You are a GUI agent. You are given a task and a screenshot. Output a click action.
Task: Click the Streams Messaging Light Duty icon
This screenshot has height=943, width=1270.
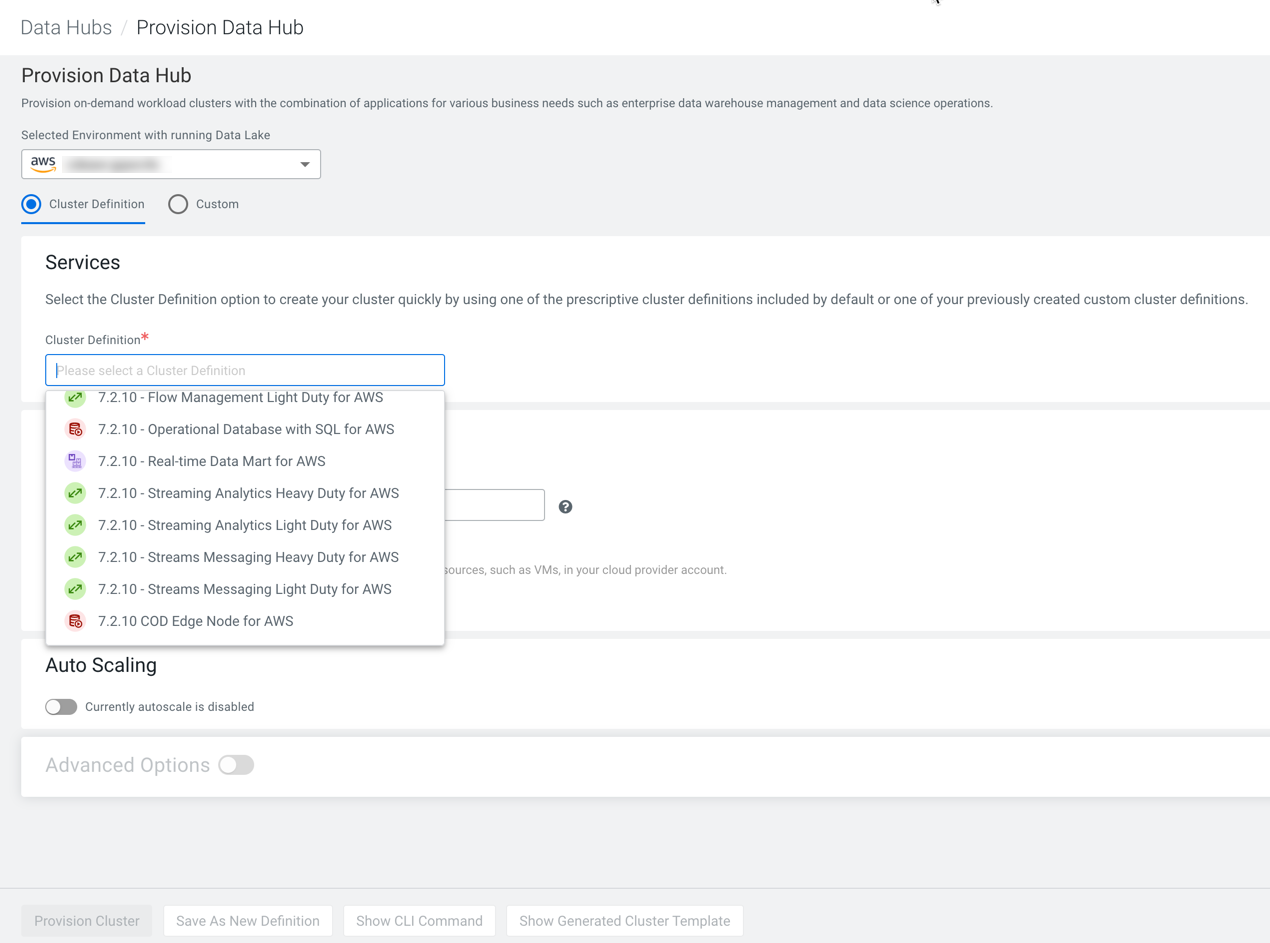75,589
